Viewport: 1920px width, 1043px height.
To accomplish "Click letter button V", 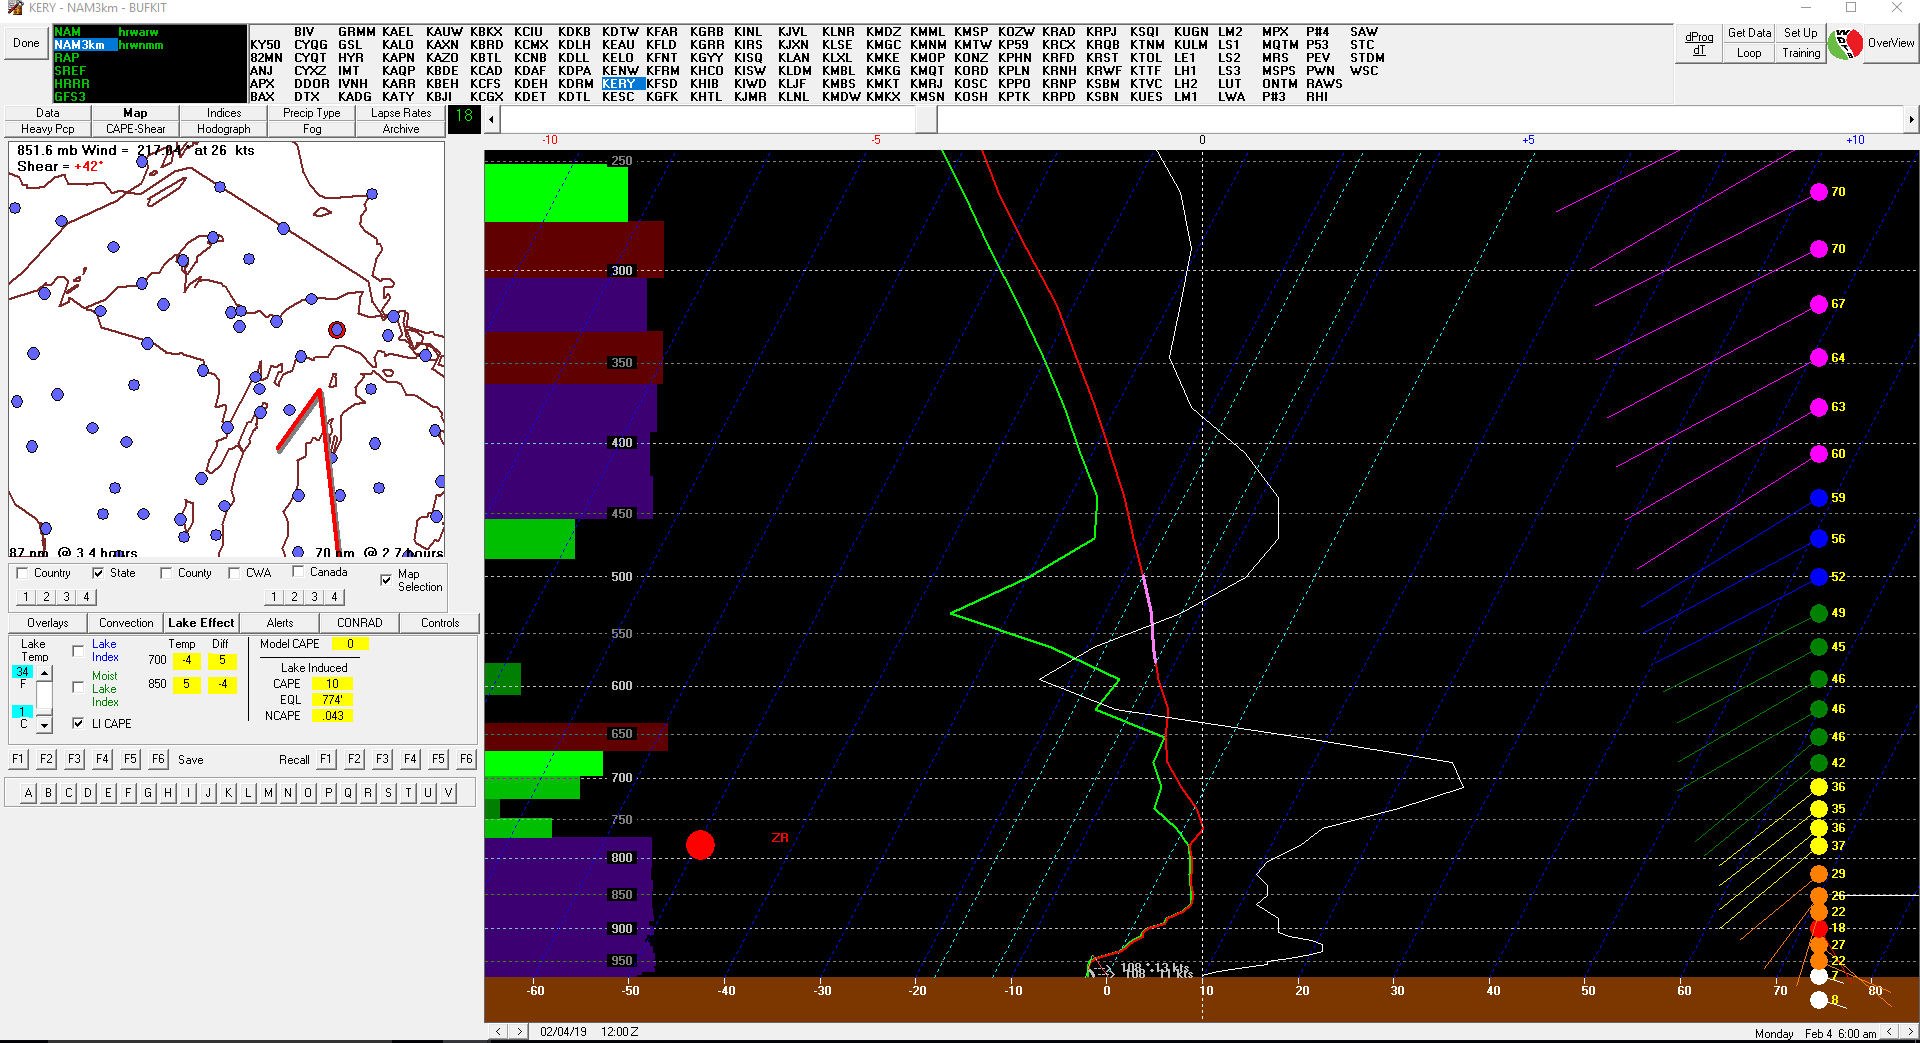I will pyautogui.click(x=448, y=793).
